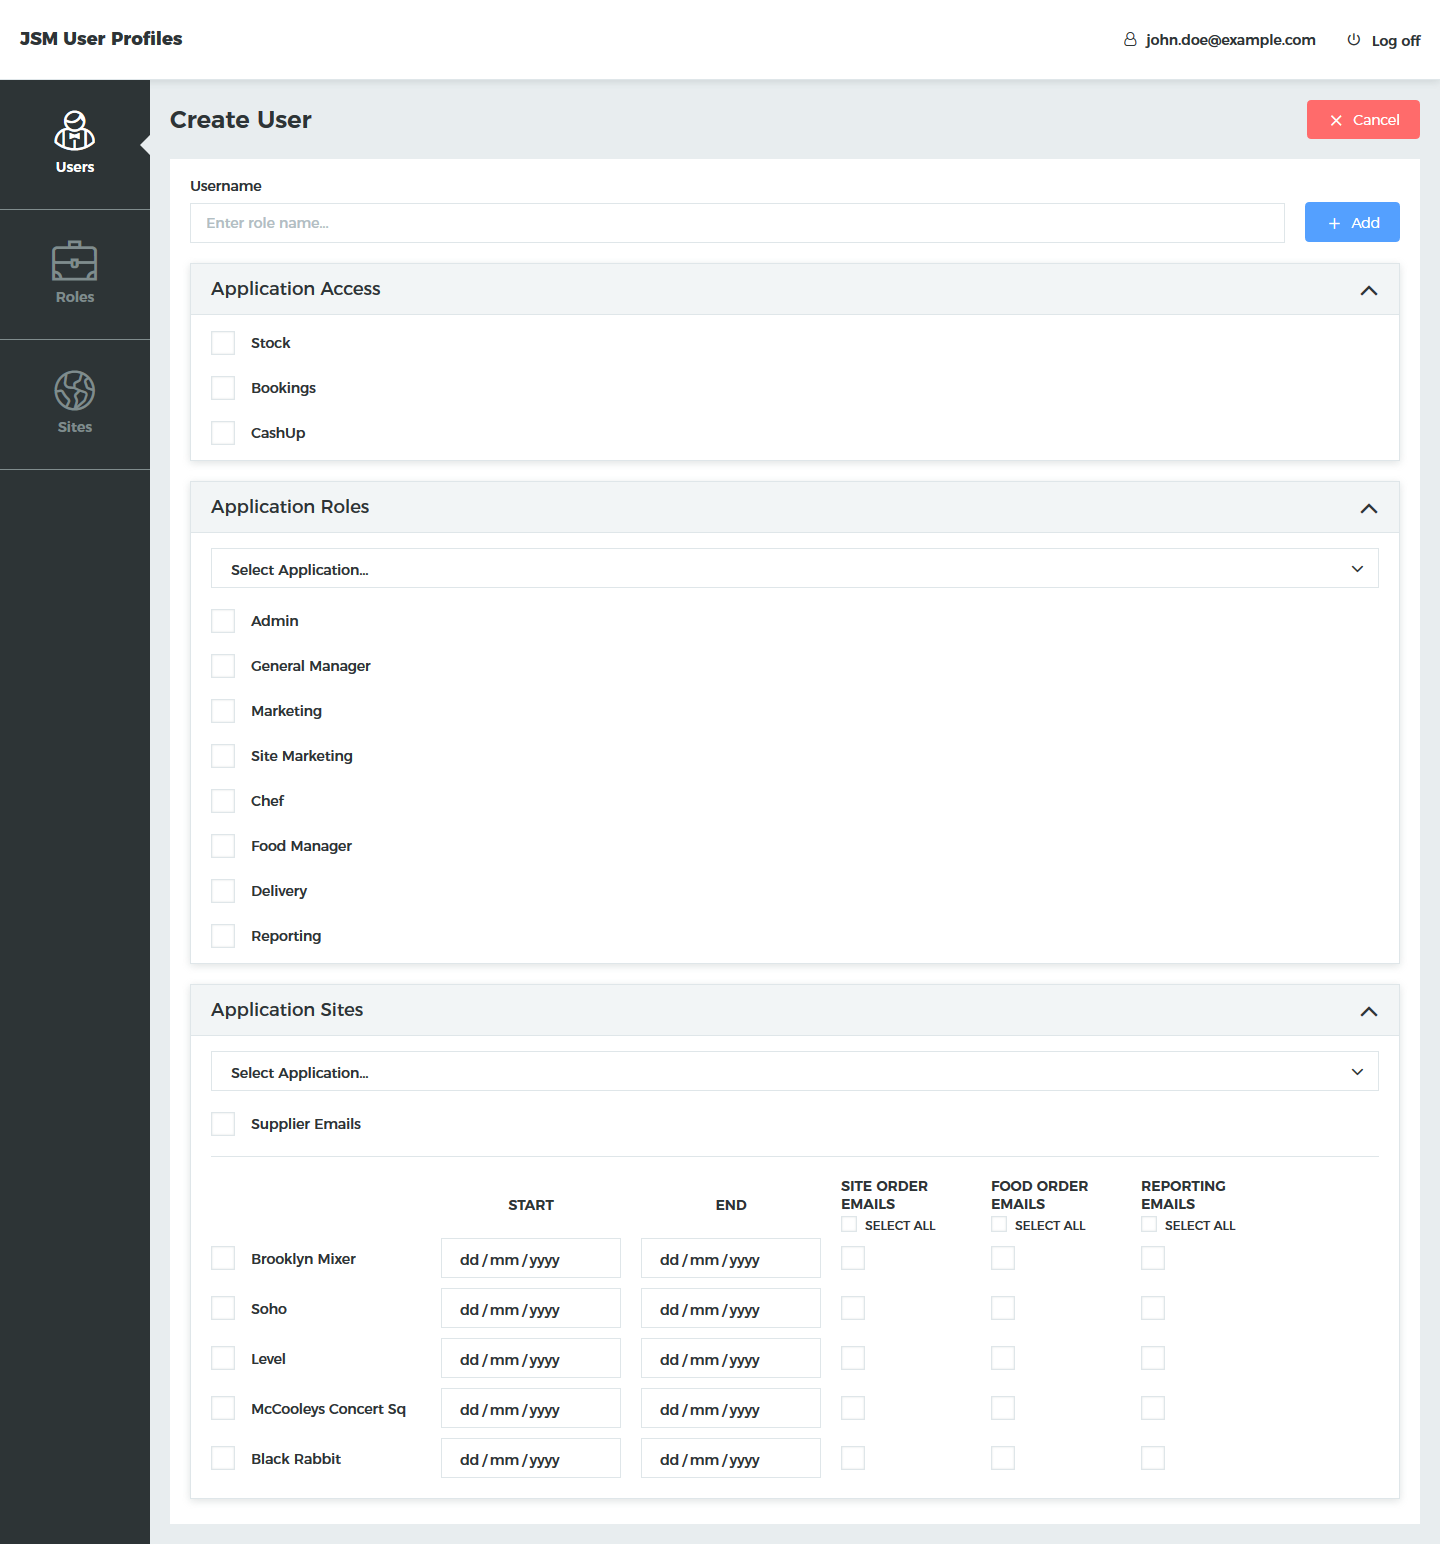The height and width of the screenshot is (1544, 1440).
Task: Click the Black Rabbit end date field
Action: pyautogui.click(x=730, y=1459)
